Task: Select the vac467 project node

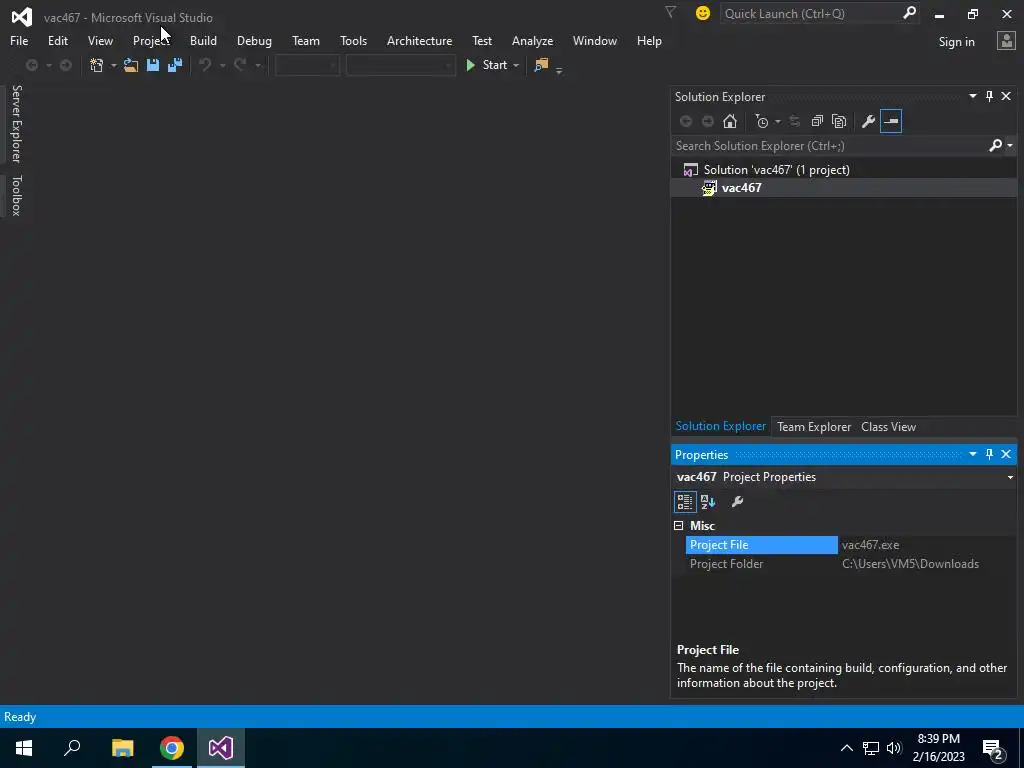Action: (x=741, y=188)
